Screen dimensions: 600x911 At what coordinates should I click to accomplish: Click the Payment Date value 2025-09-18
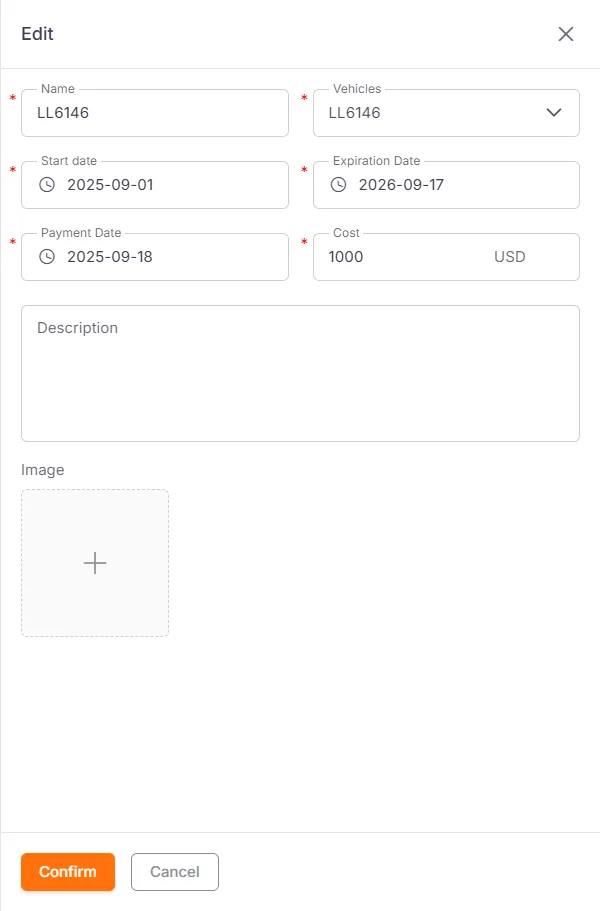pyautogui.click(x=110, y=256)
